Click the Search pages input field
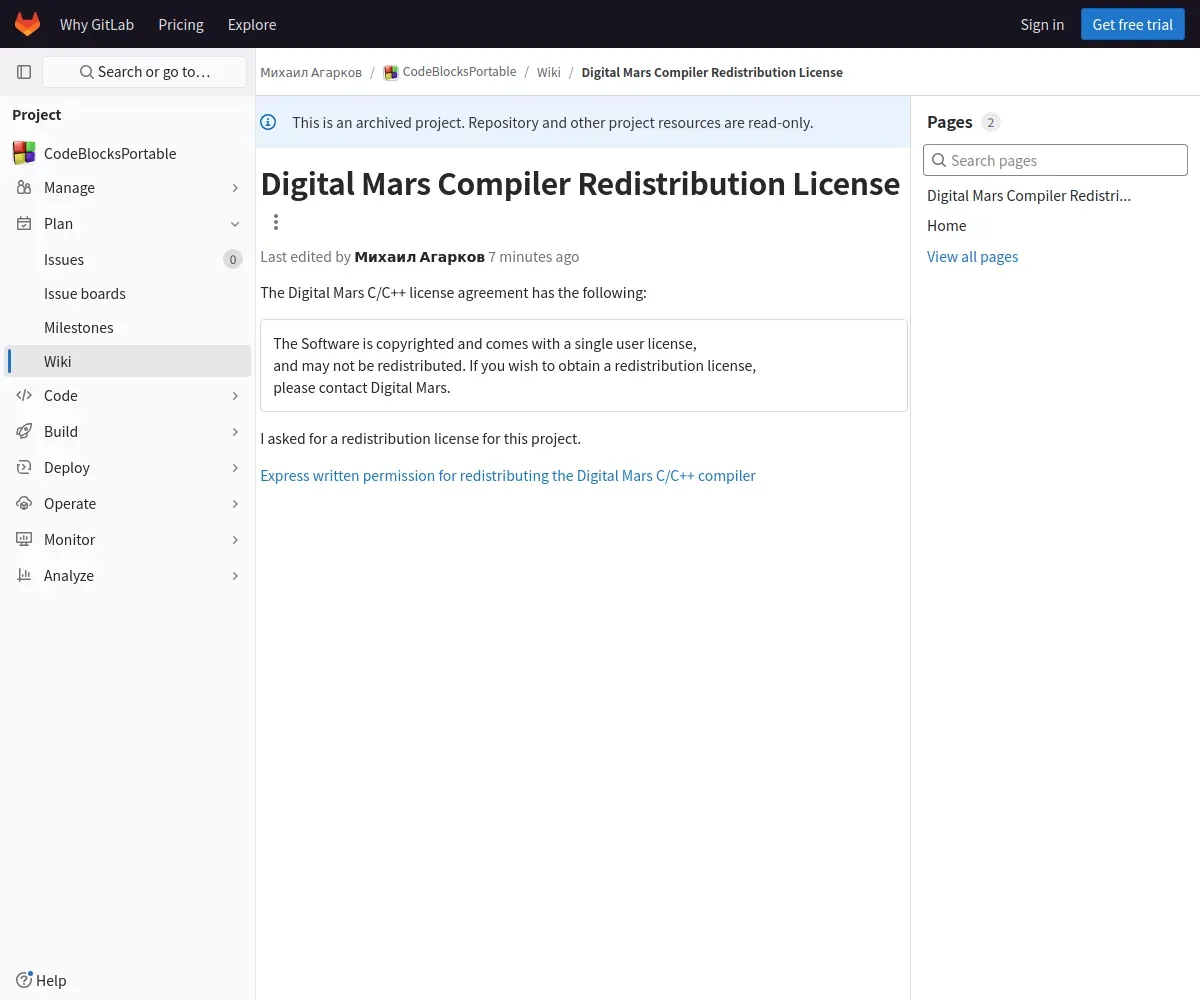This screenshot has height=1000, width=1200. pyautogui.click(x=1055, y=160)
